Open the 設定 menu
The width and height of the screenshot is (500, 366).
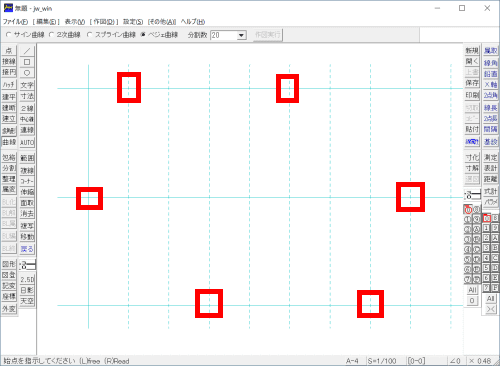coord(133,22)
